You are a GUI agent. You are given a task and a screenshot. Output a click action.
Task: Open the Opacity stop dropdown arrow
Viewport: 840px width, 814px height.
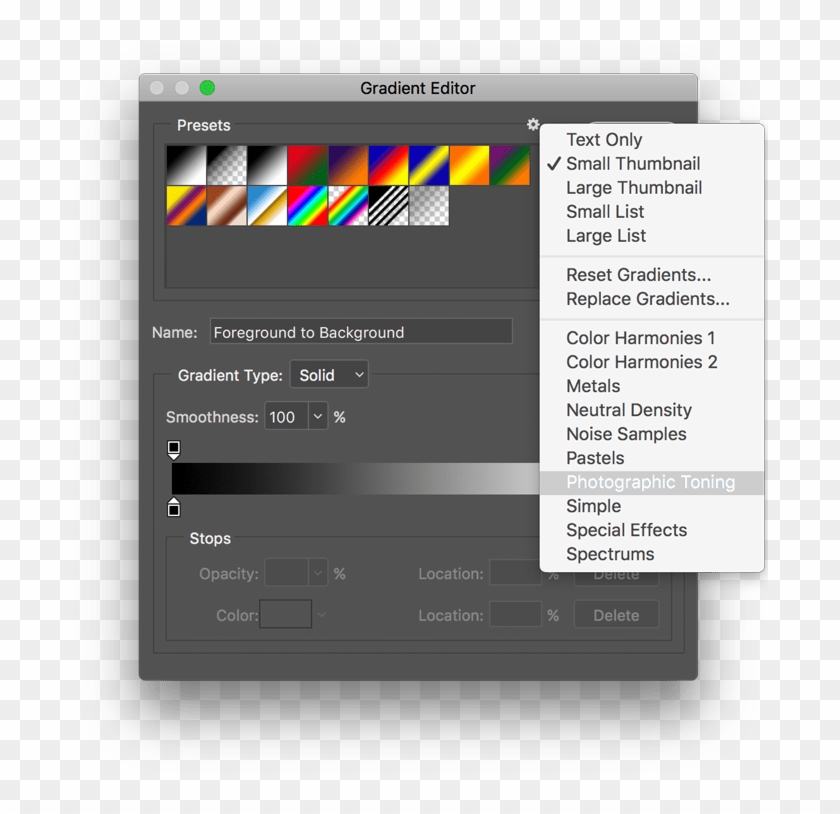318,573
